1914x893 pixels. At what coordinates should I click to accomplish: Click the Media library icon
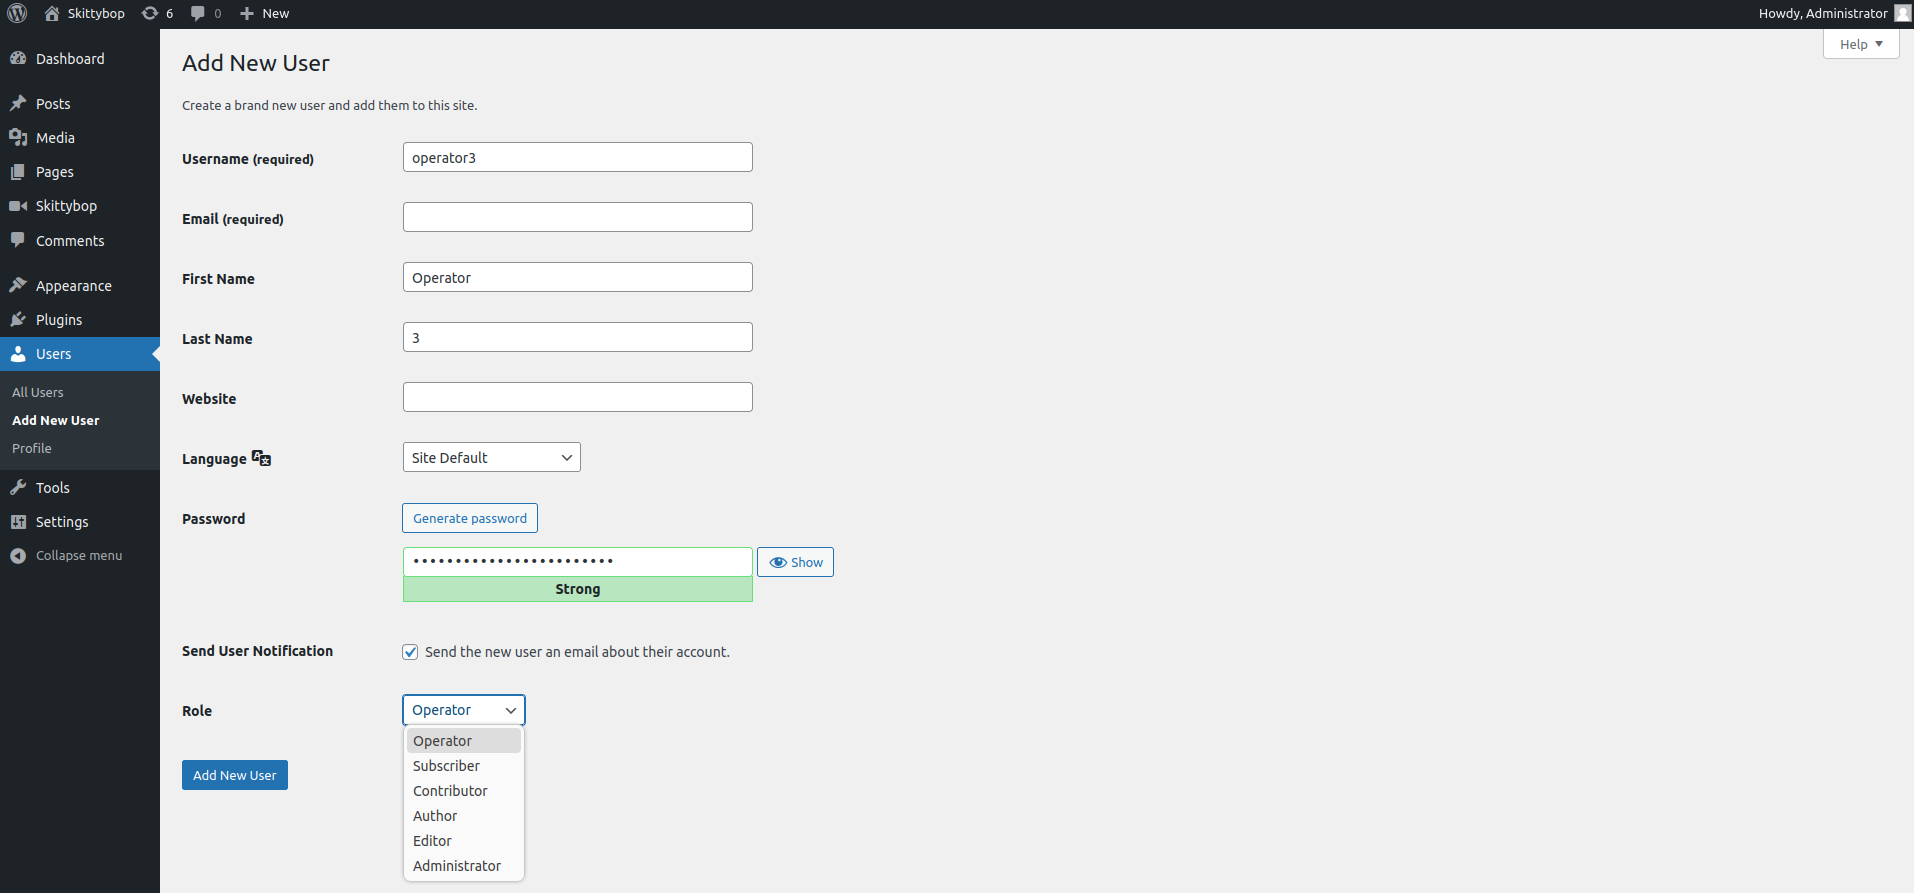(18, 137)
